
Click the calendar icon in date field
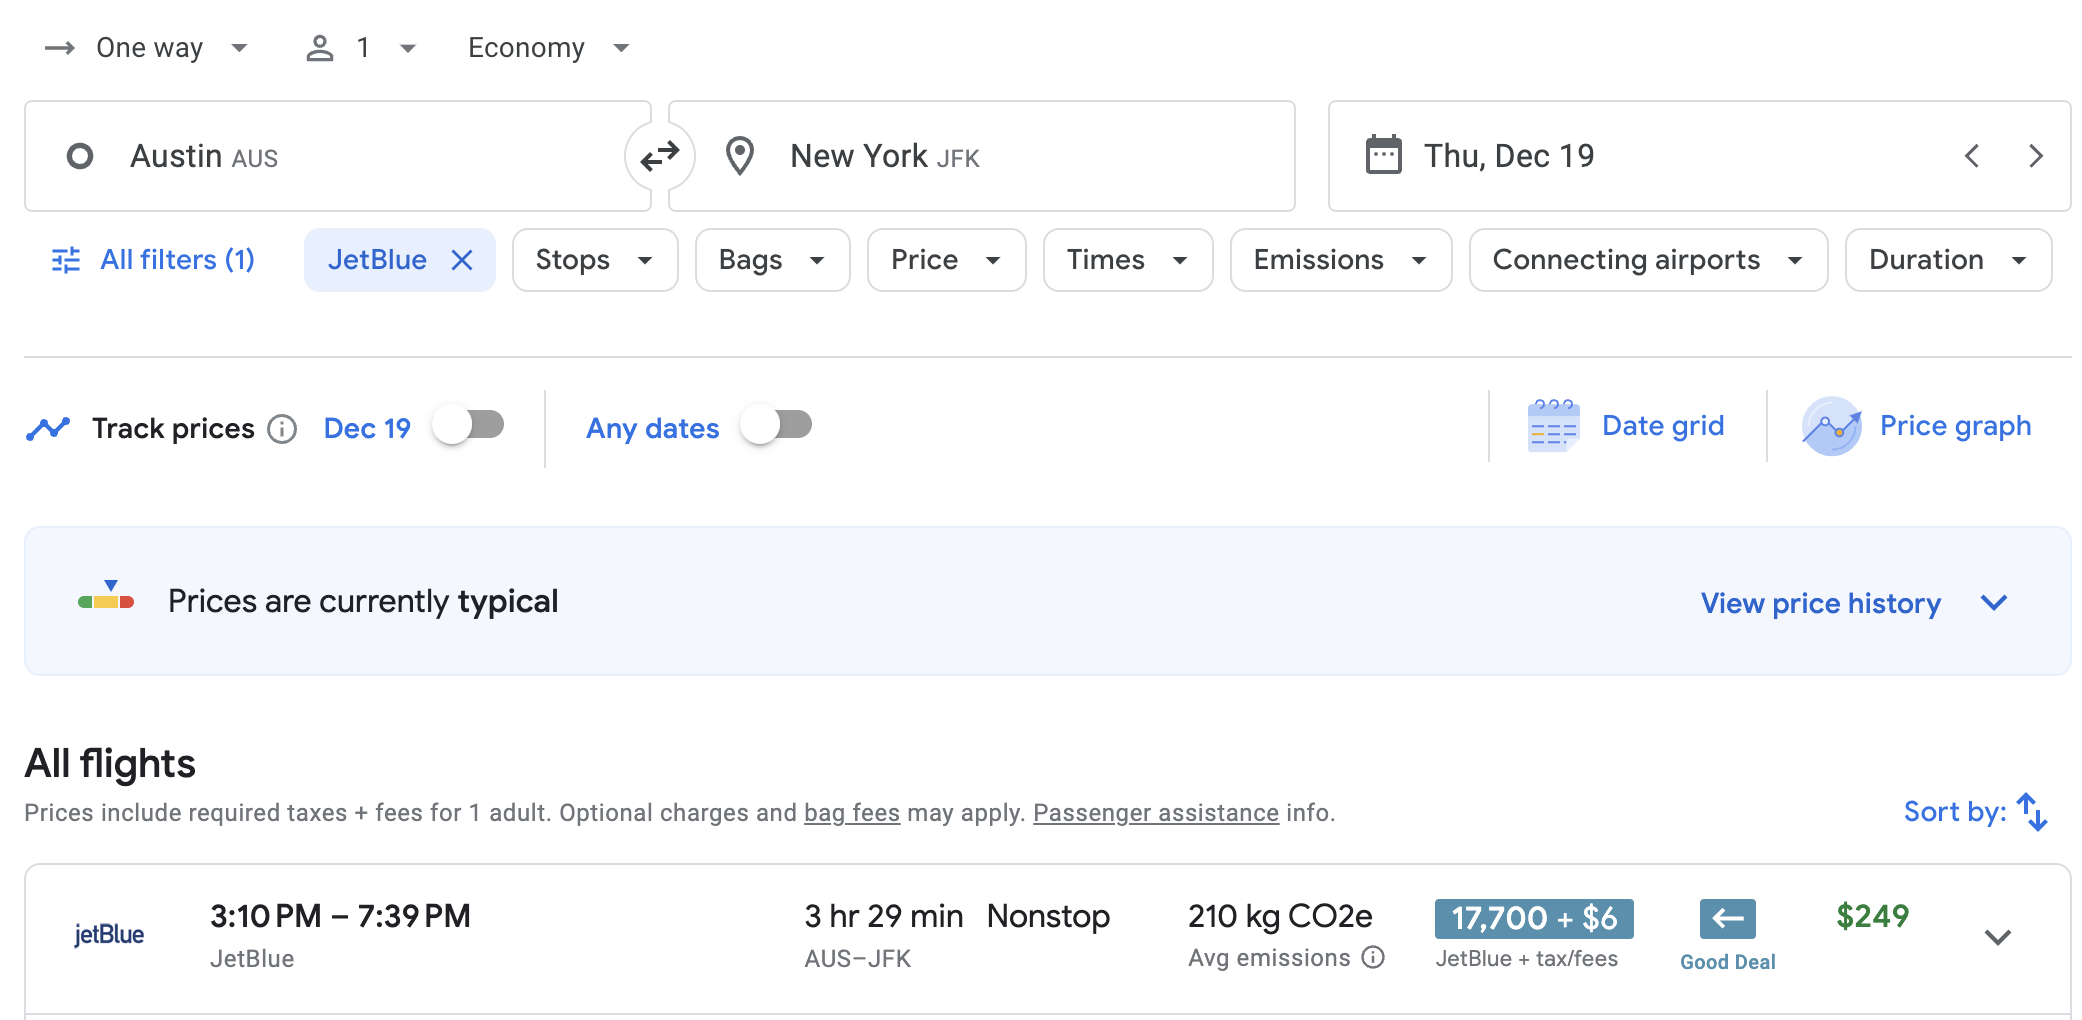pyautogui.click(x=1384, y=155)
